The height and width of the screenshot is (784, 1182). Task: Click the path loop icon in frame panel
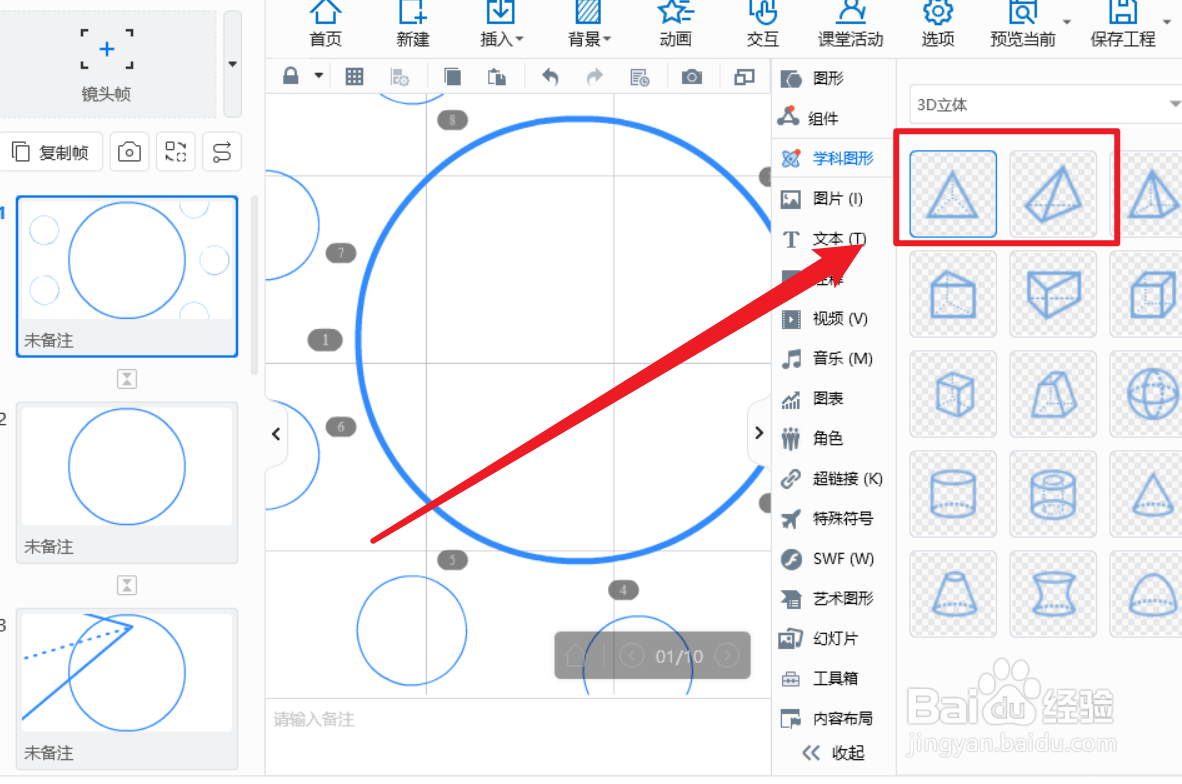point(222,152)
